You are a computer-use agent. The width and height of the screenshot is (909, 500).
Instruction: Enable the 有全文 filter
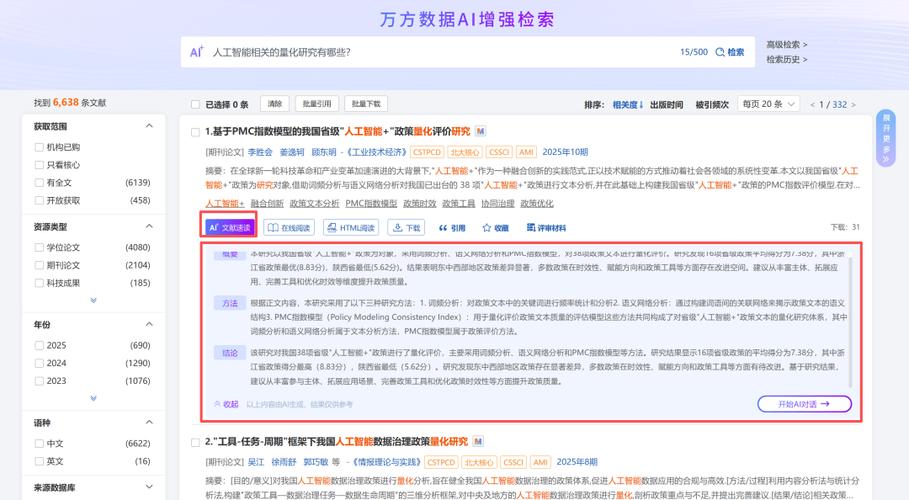point(39,183)
